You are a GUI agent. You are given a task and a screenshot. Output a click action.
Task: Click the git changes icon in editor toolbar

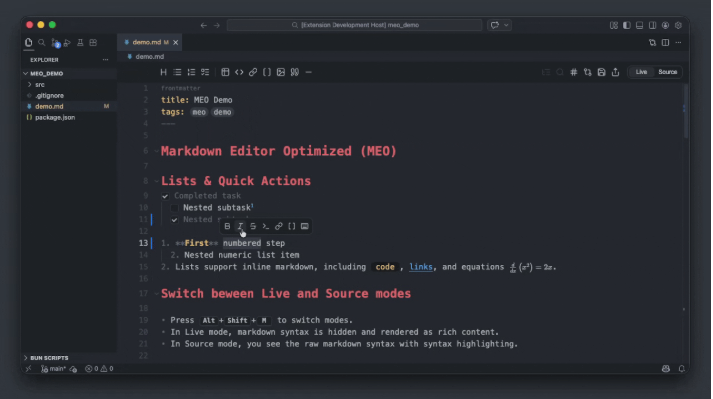pos(587,72)
